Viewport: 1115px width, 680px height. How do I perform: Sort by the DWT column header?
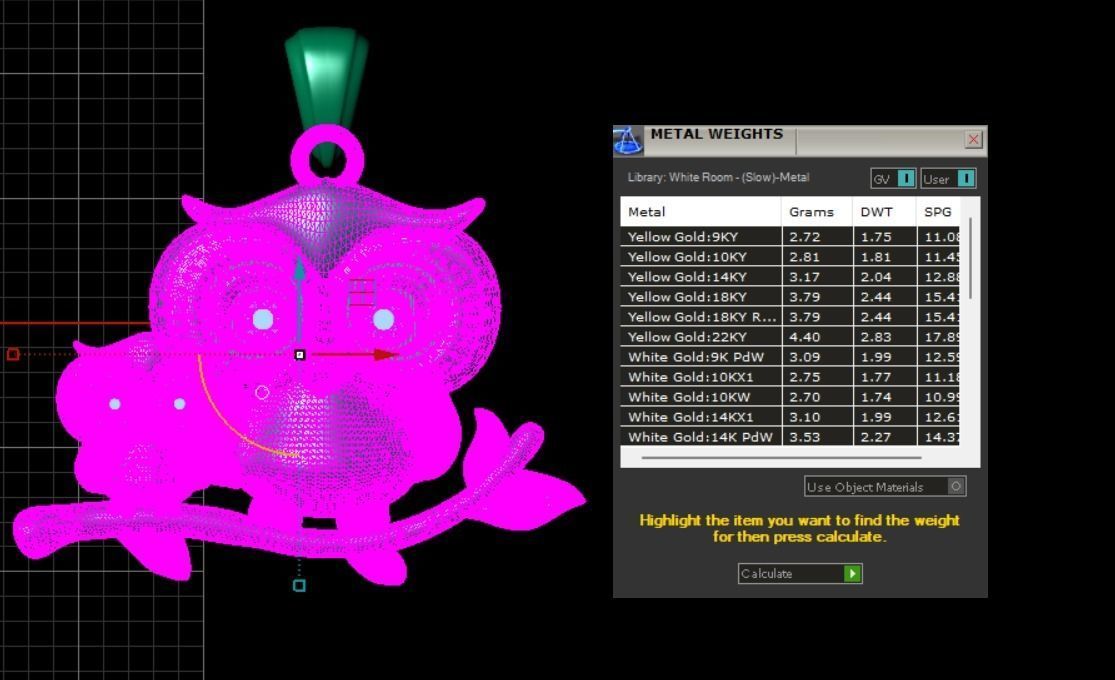885,212
